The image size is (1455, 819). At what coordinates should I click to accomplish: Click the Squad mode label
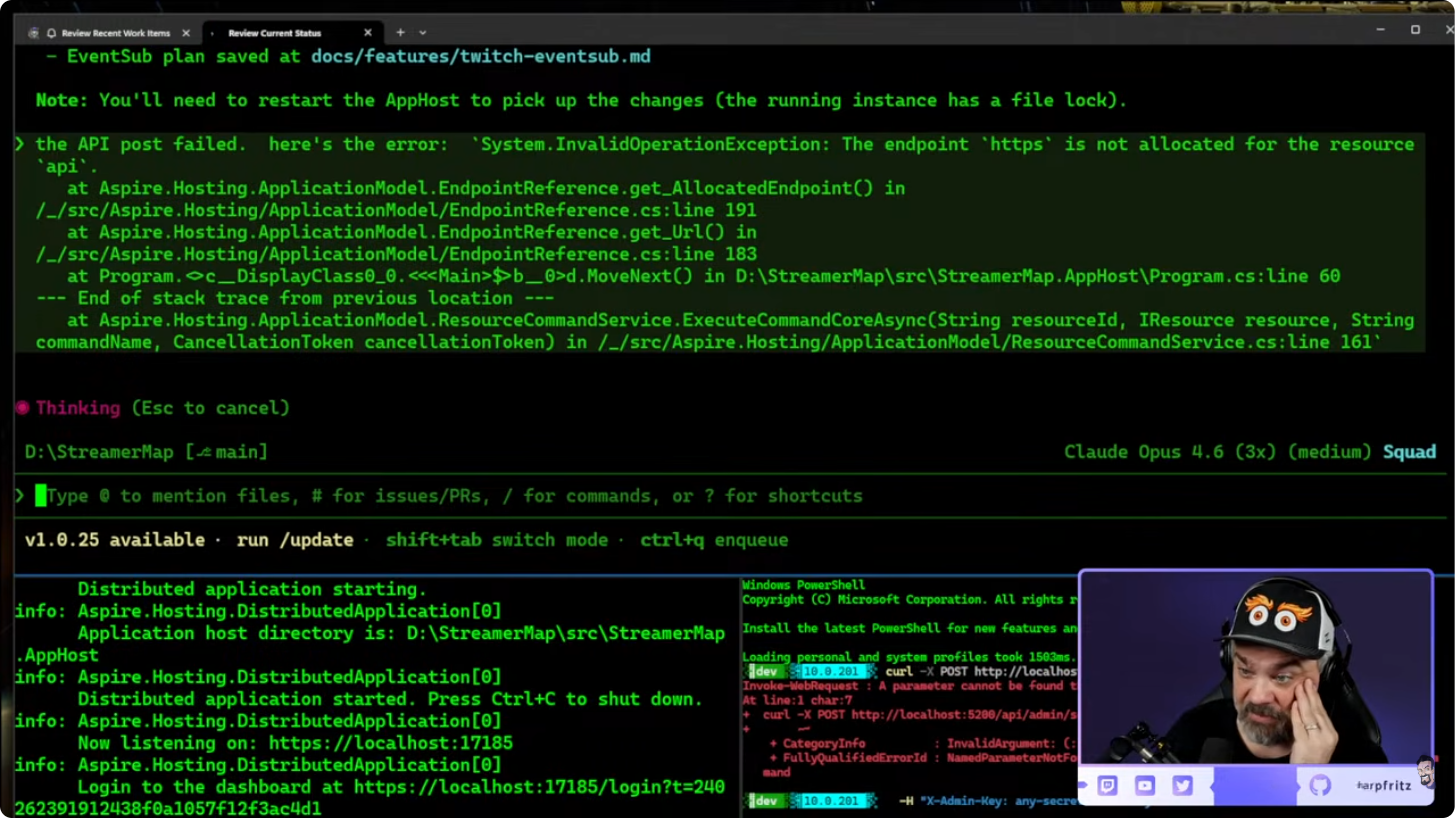click(1409, 452)
